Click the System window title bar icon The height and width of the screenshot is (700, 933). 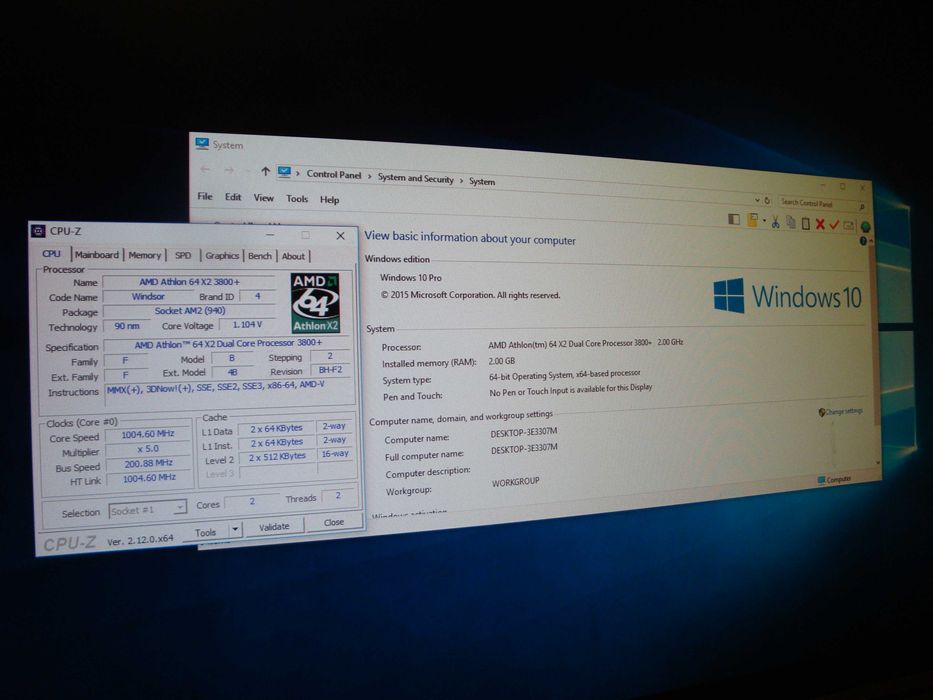pyautogui.click(x=202, y=143)
